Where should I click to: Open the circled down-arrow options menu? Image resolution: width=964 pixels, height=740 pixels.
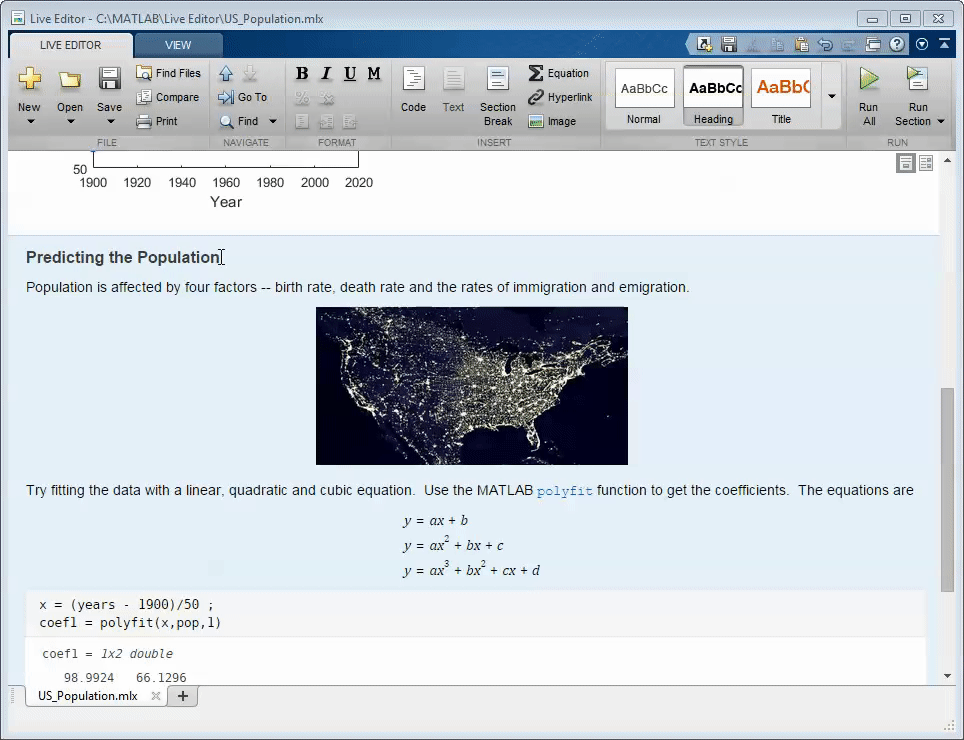922,44
